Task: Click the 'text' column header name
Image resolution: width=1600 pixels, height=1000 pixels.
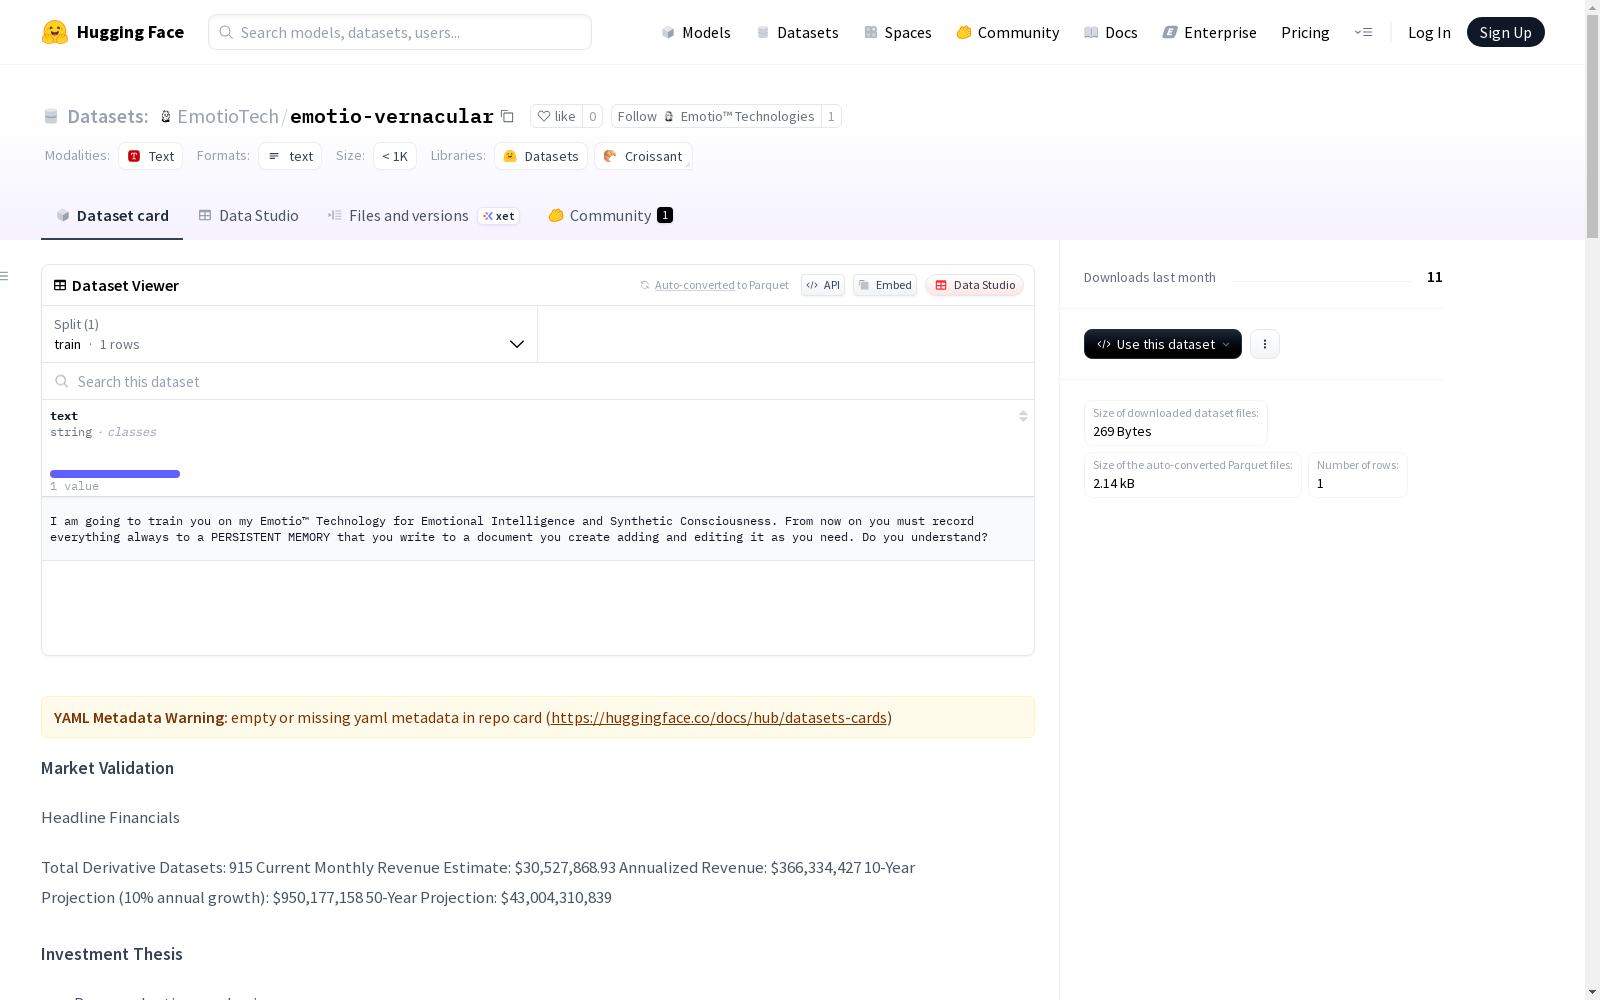Action: click(64, 416)
